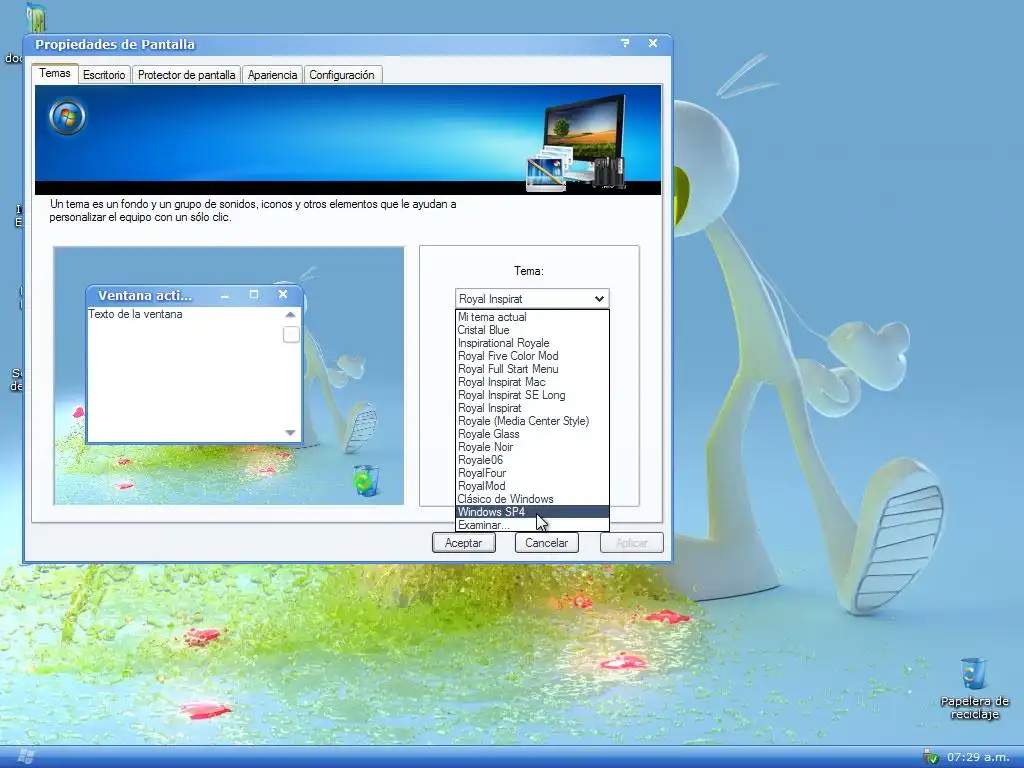Image resolution: width=1024 pixels, height=768 pixels.
Task: Click the preview window minimize button
Action: 225,295
